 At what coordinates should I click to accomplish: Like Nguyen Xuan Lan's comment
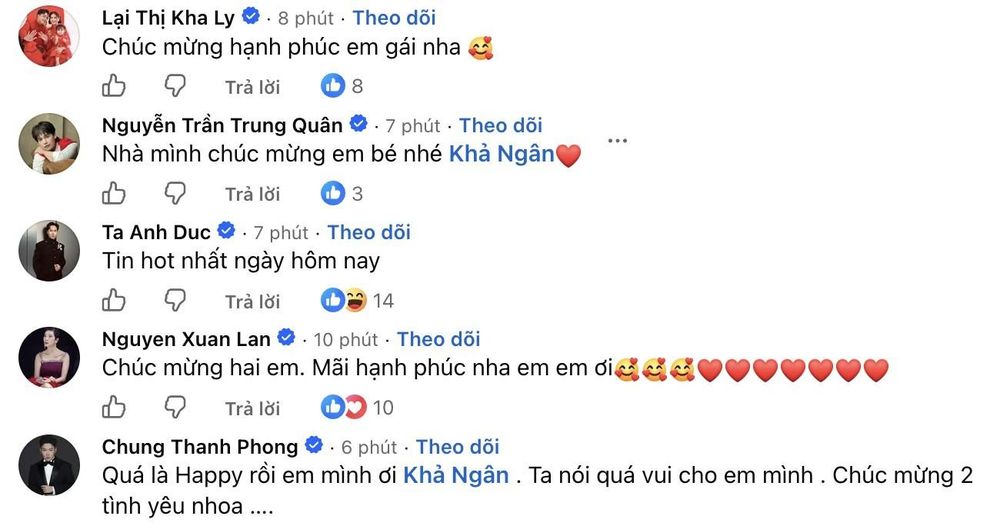tap(114, 407)
